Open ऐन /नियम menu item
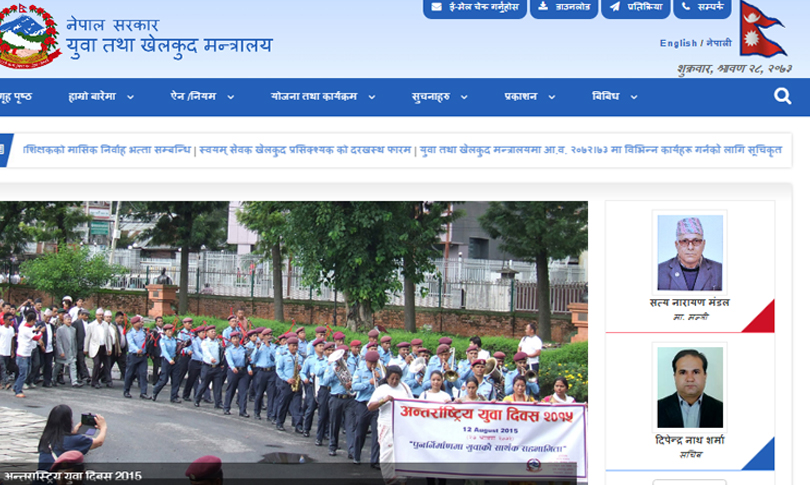The image size is (810, 485). tap(193, 97)
